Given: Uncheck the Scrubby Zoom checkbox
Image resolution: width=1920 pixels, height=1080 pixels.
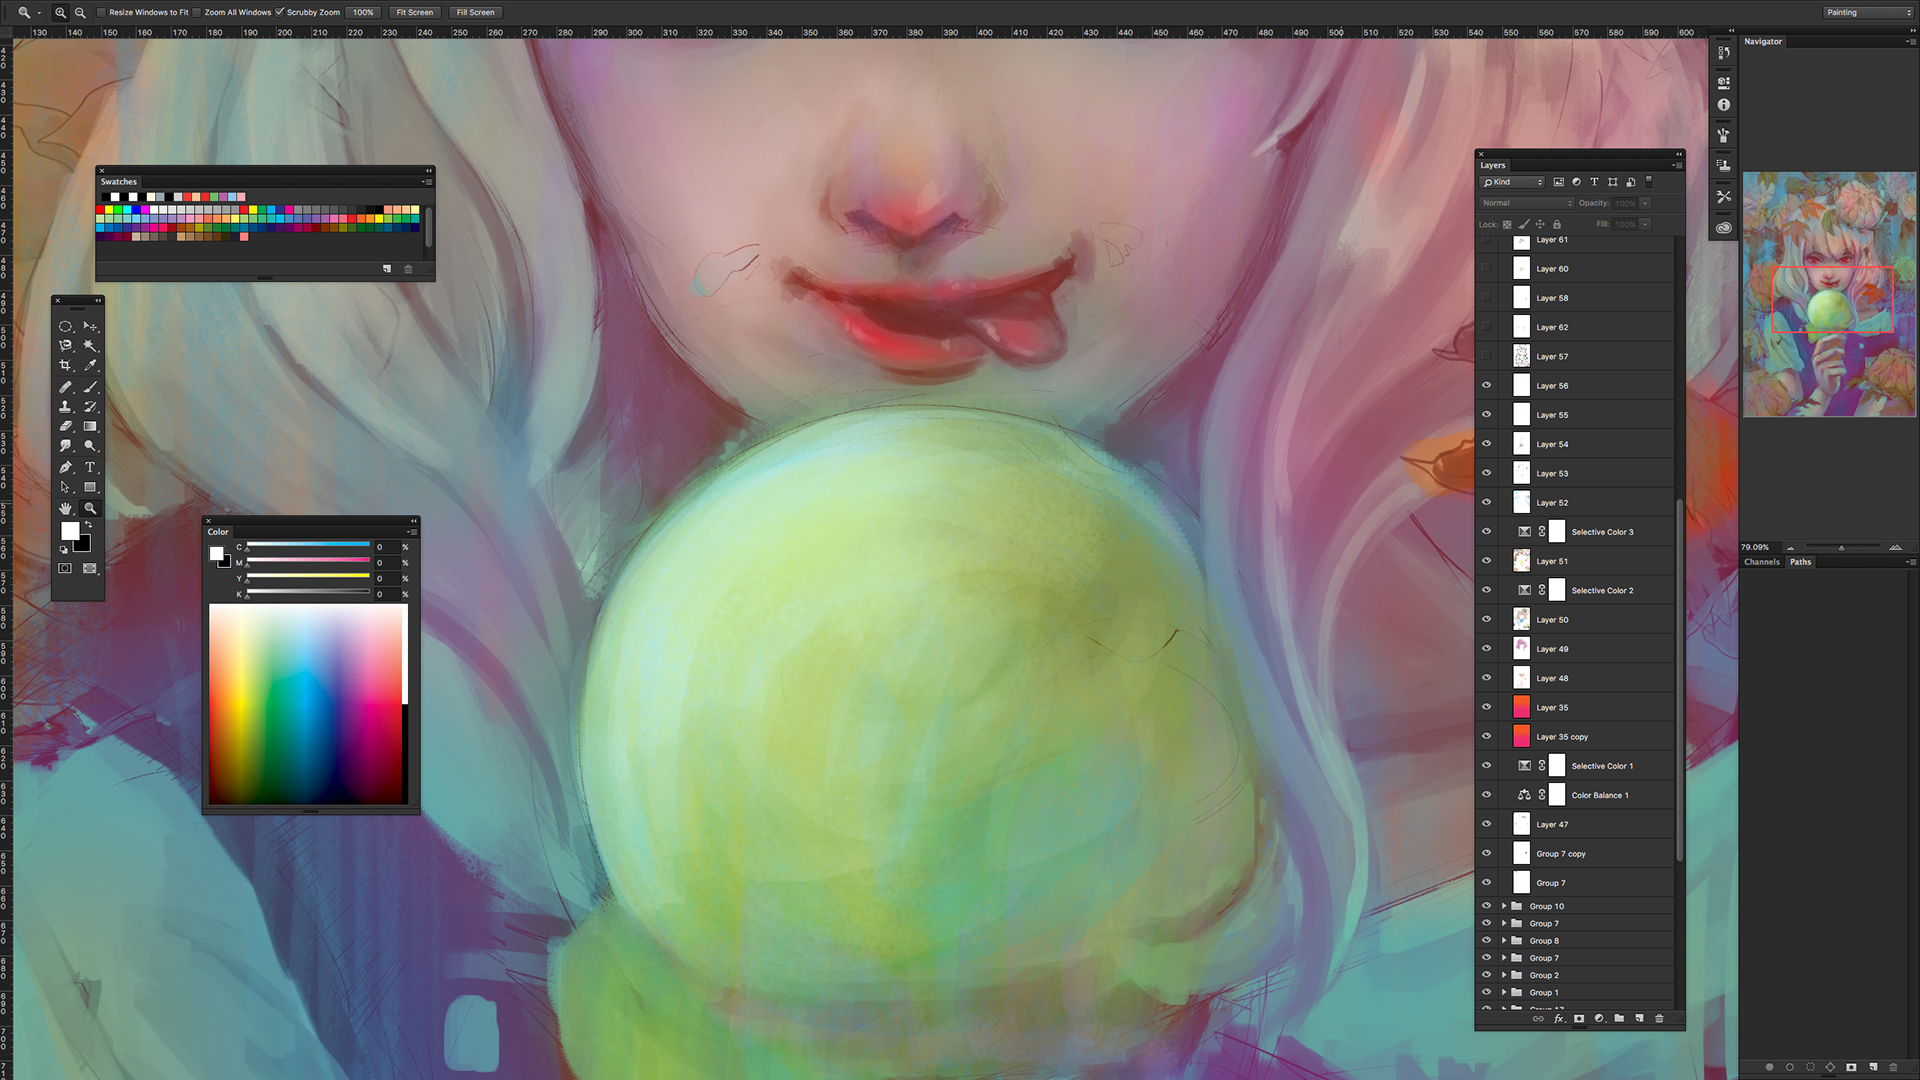Looking at the screenshot, I should tap(280, 12).
